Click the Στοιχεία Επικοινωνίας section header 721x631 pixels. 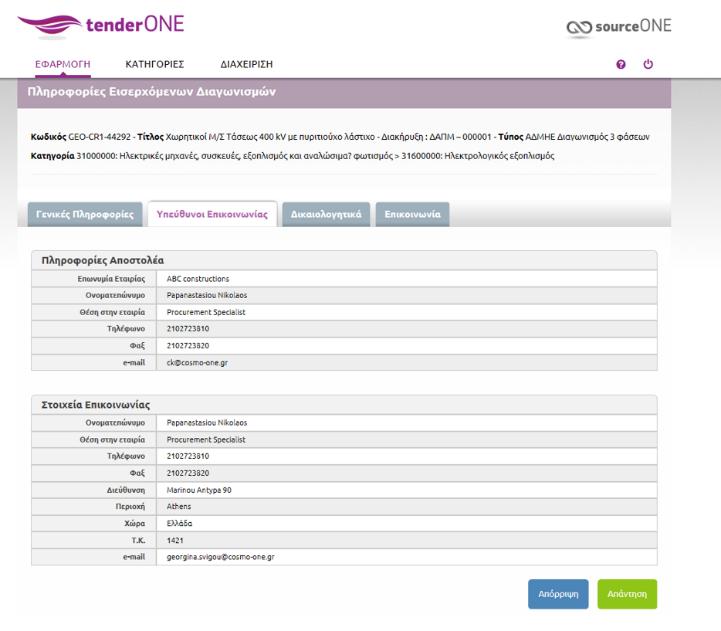(96, 405)
